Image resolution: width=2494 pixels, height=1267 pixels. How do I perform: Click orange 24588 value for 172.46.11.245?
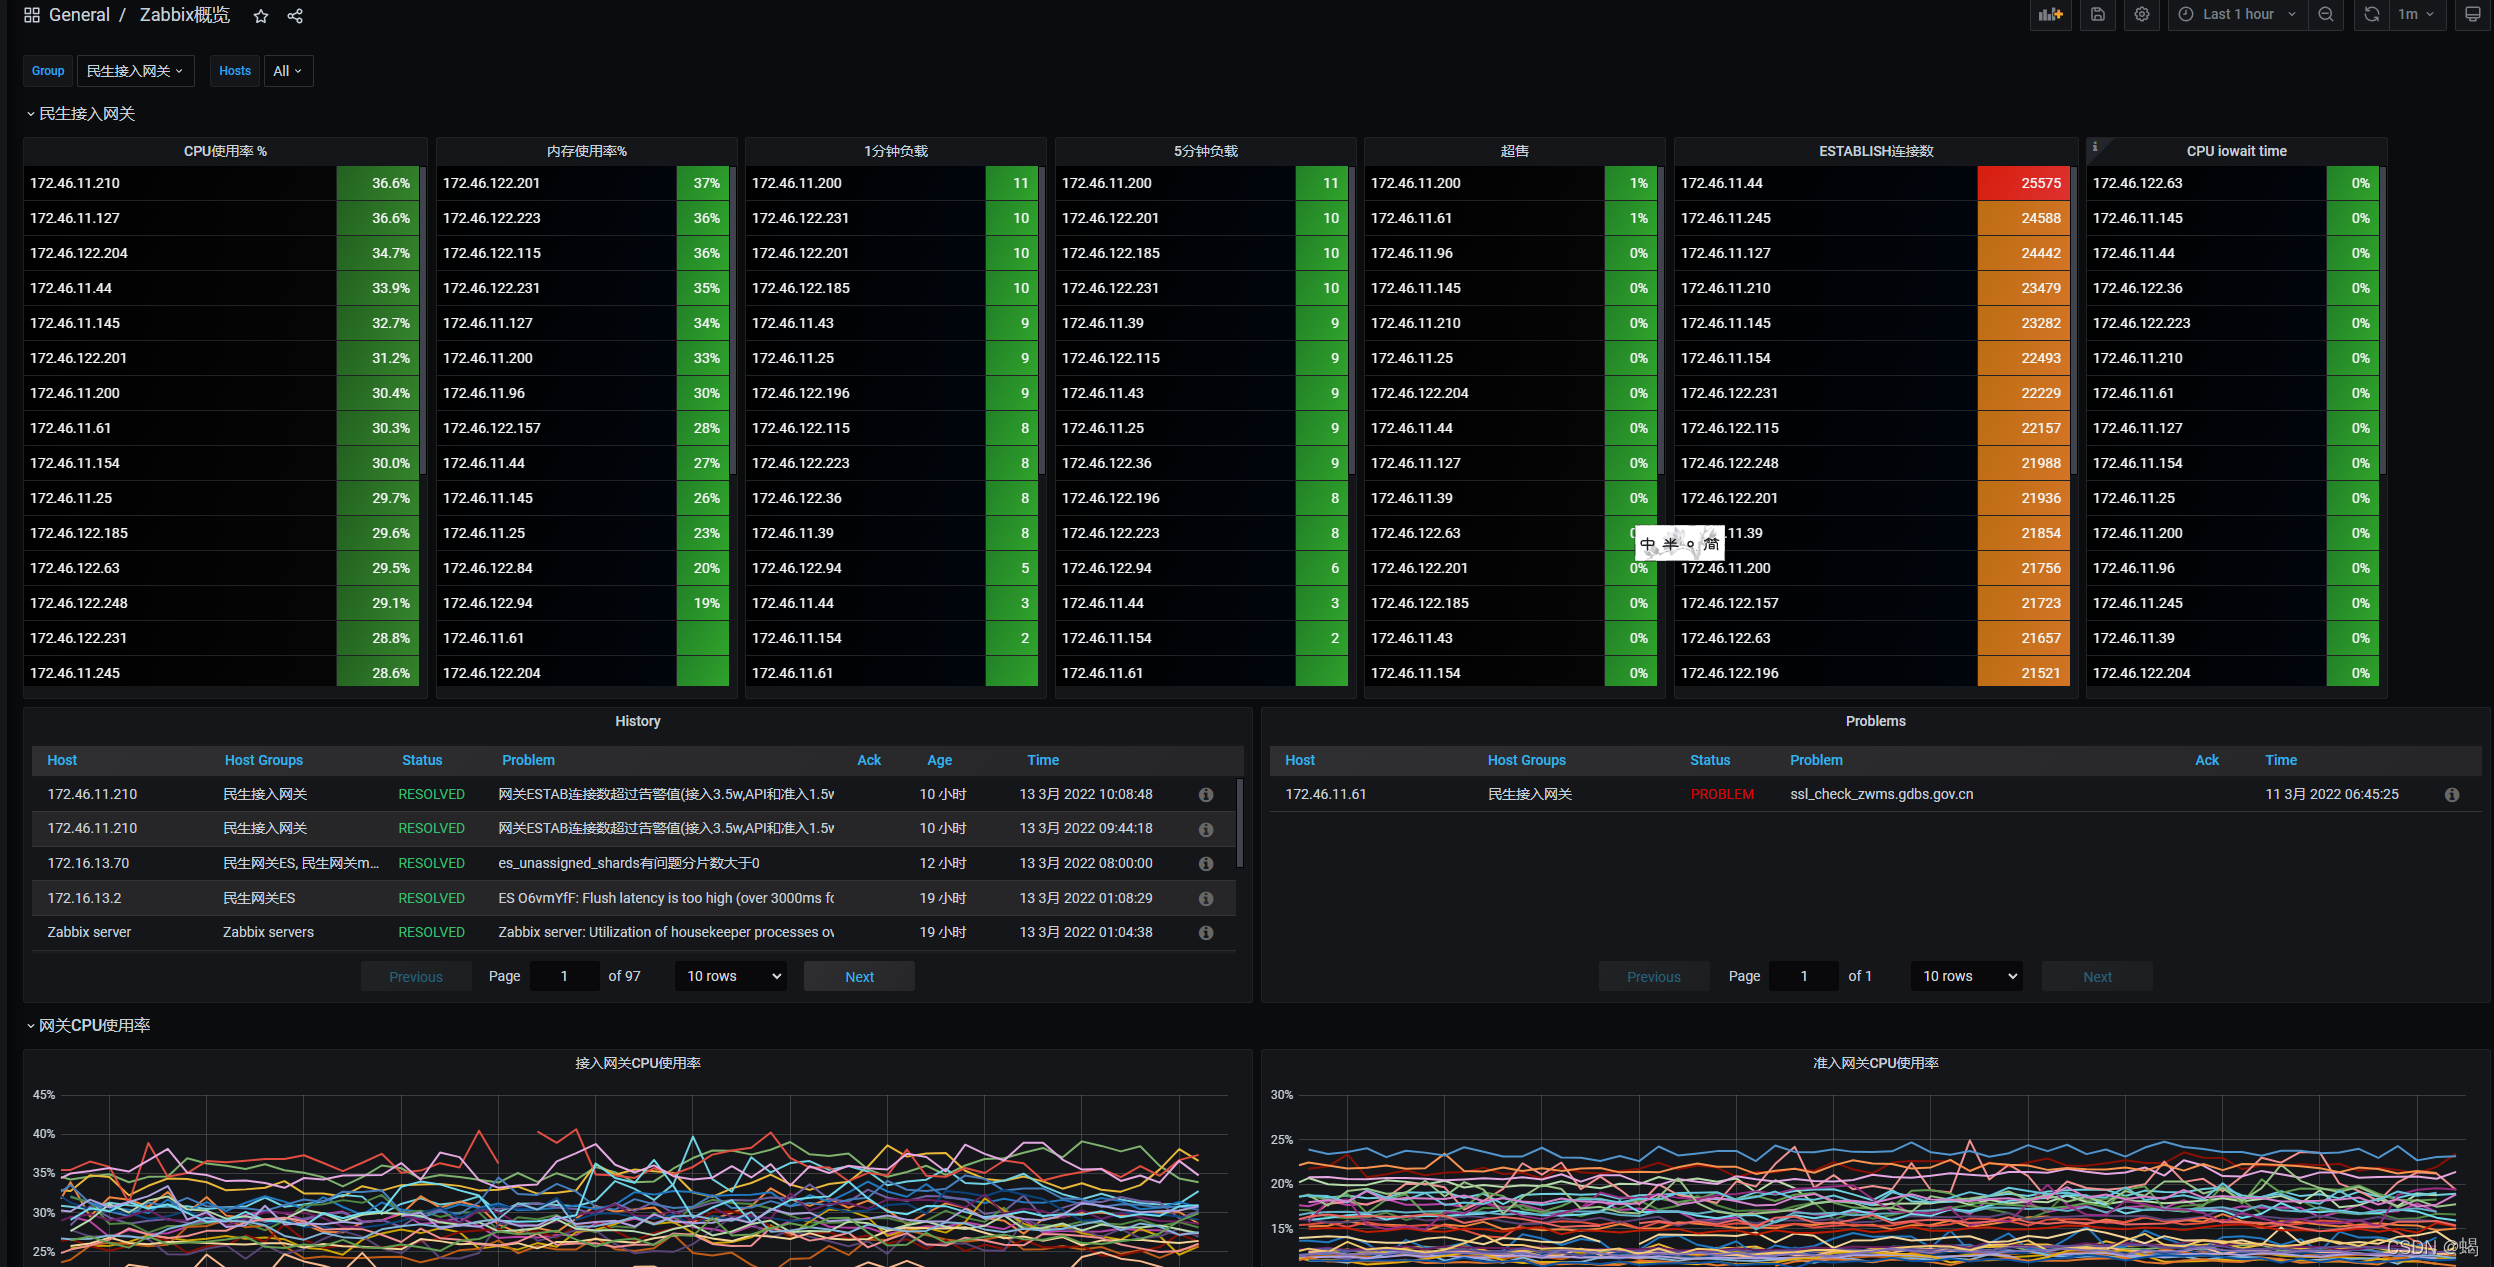(2023, 218)
